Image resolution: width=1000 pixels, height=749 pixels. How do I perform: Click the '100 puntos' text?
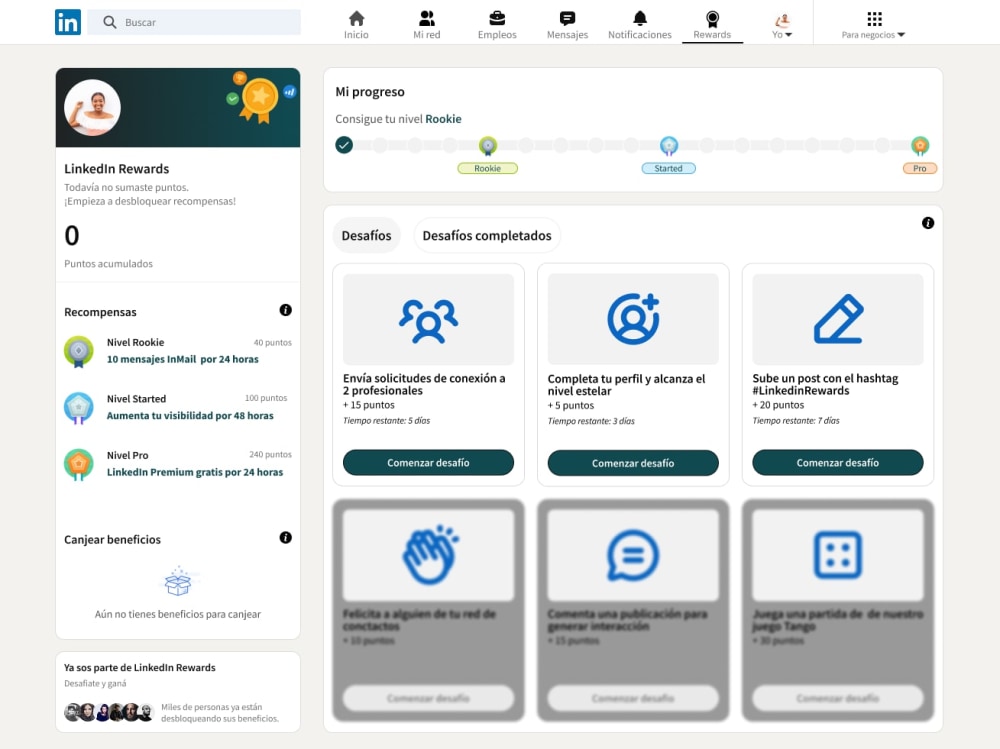(266, 398)
